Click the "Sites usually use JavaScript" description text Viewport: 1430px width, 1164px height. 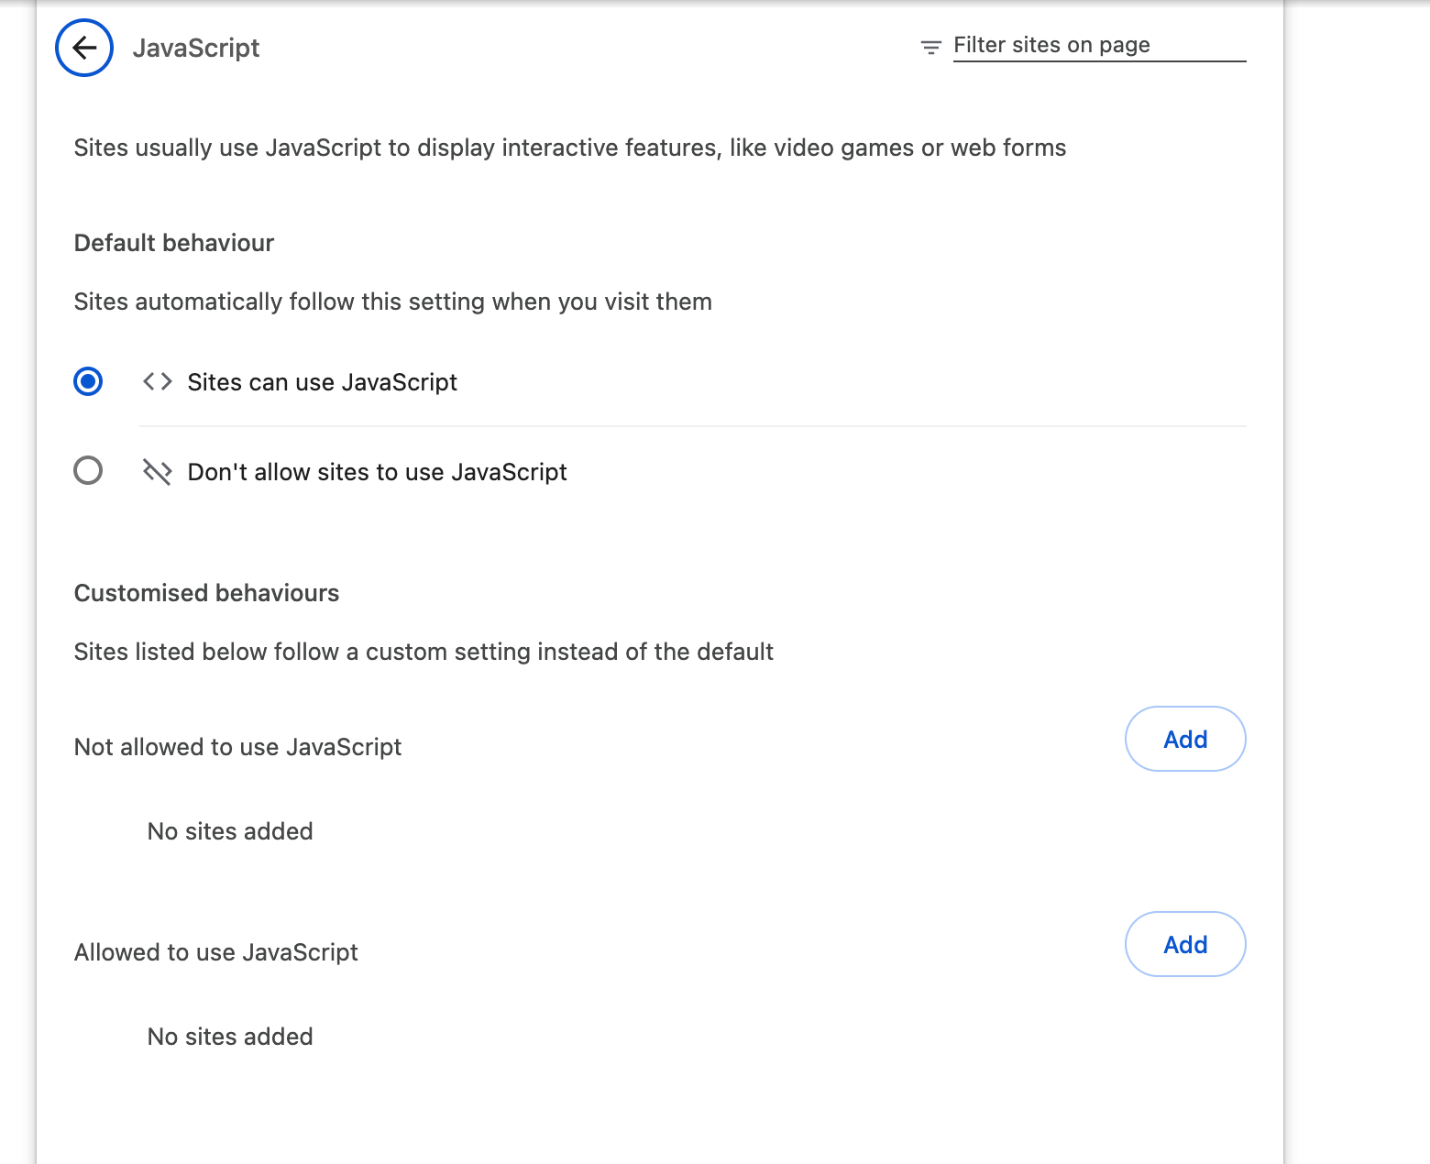570,148
